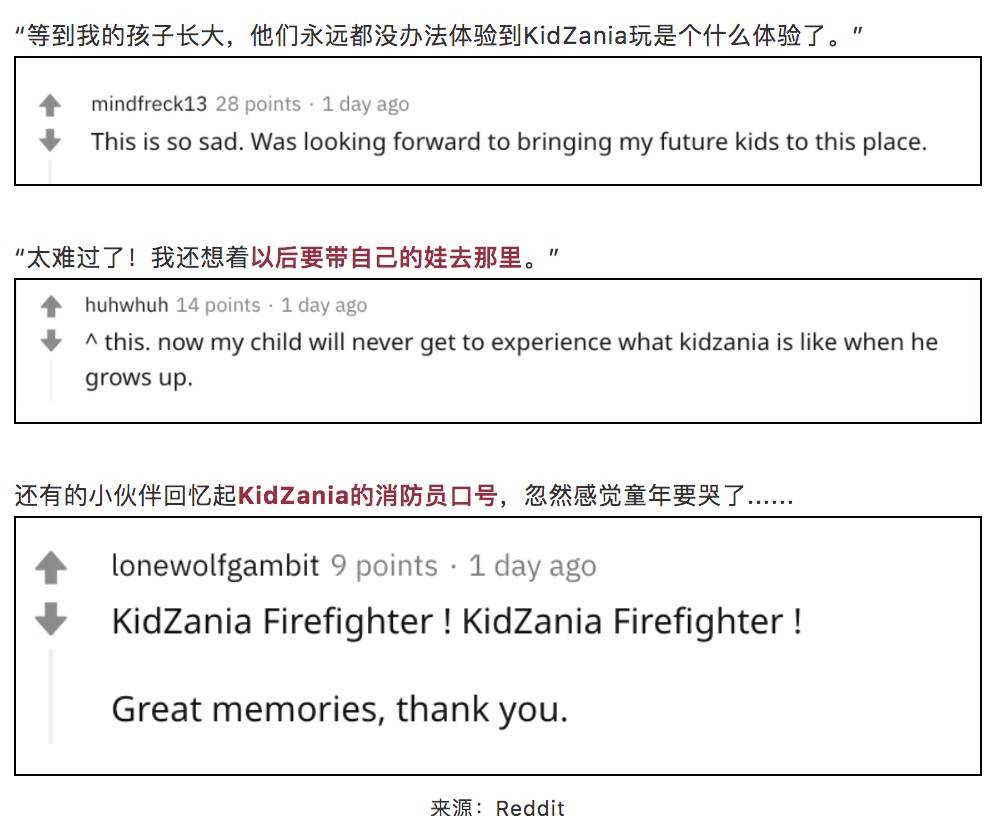Collapse the mindfreck13 comment thread line
Image resolution: width=1000 pixels, height=816 pixels.
50,171
